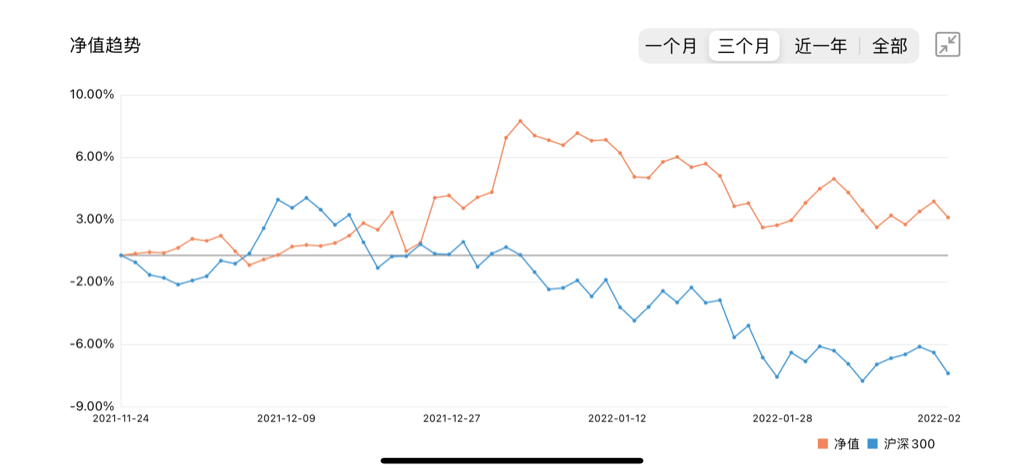Hide the 净值 series via legend label

pos(846,443)
